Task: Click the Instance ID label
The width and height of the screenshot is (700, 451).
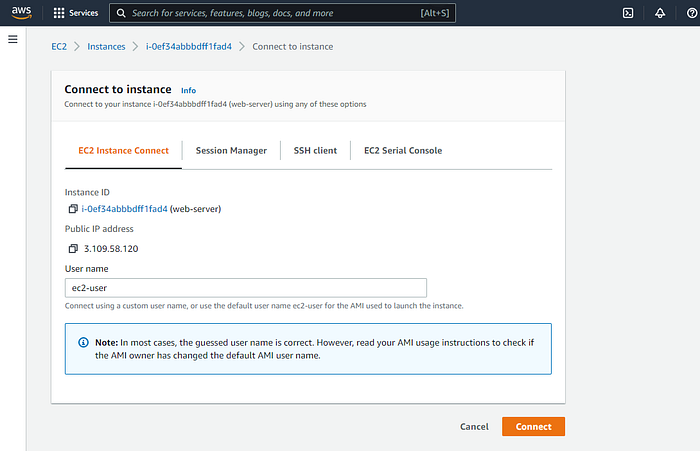Action: pos(87,192)
